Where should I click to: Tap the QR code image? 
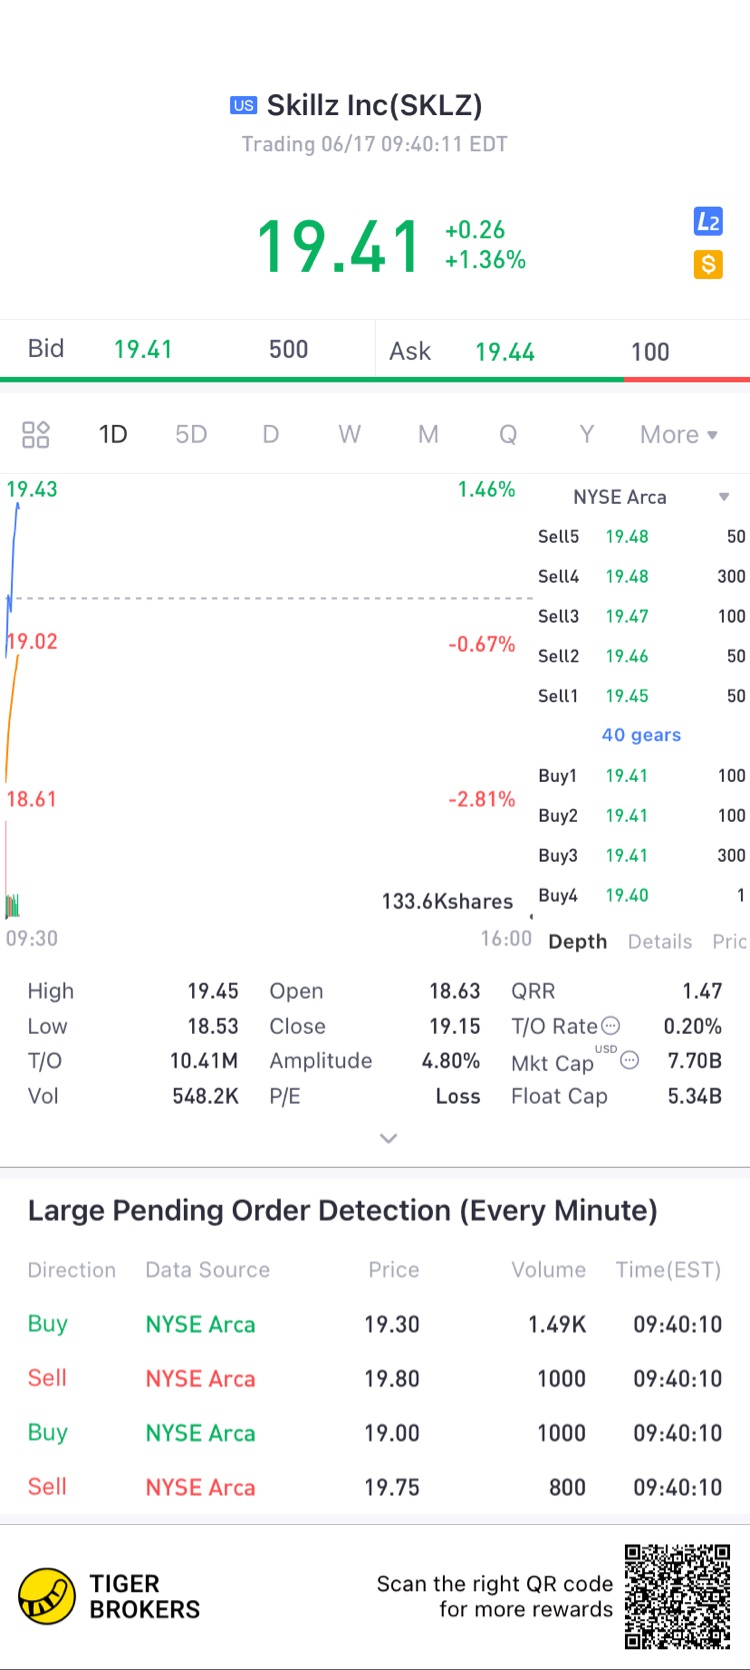677,1596
